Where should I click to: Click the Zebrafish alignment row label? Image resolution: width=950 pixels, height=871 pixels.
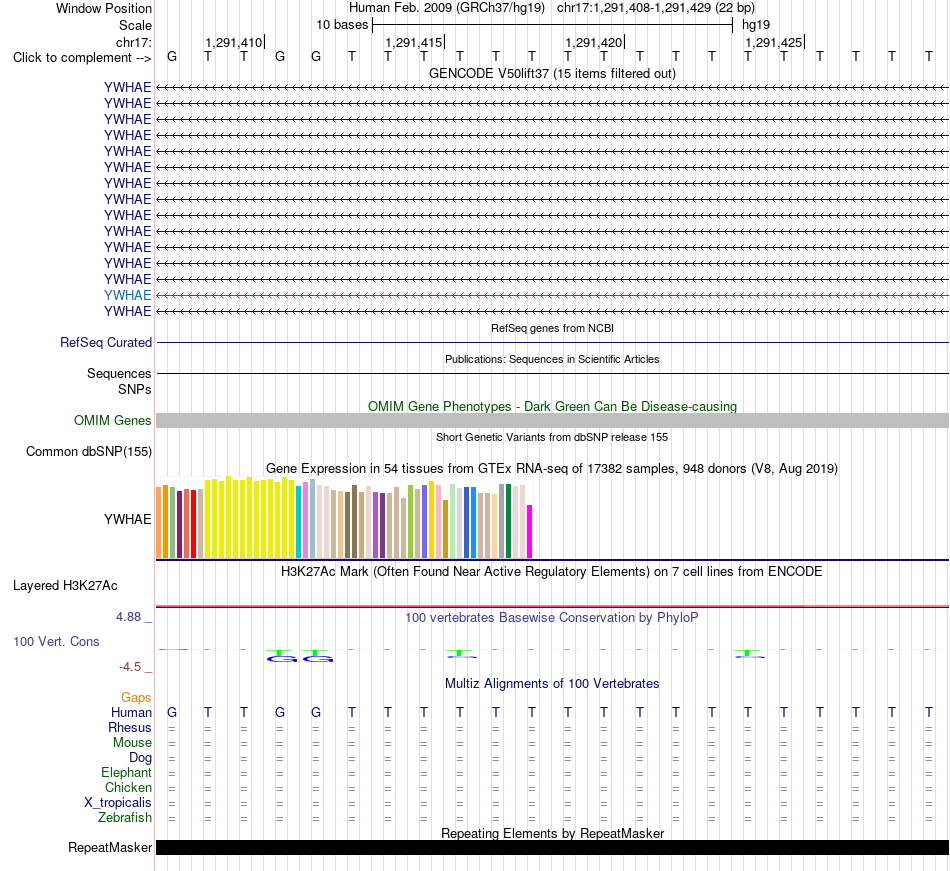point(125,818)
